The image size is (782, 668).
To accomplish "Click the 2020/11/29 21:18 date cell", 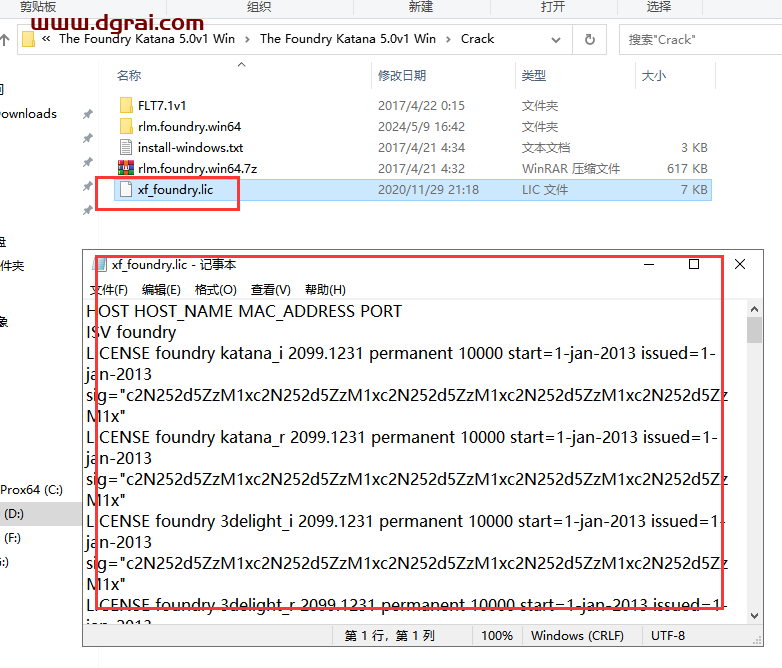I will point(428,190).
